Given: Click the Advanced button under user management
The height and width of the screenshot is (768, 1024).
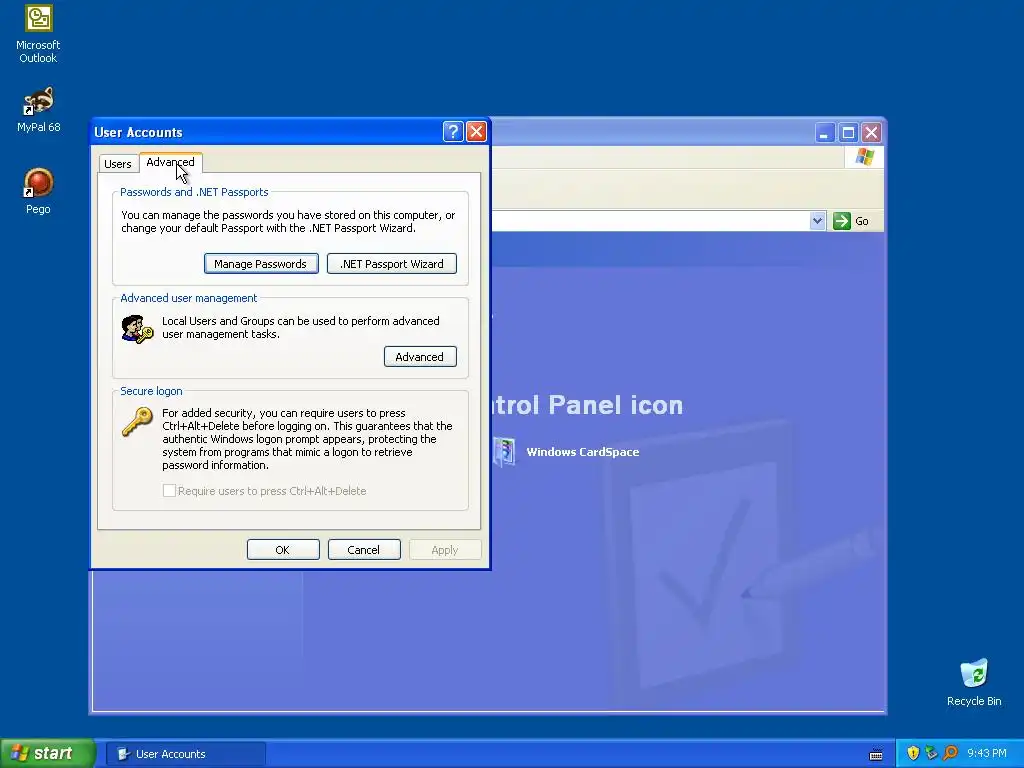Looking at the screenshot, I should click(x=420, y=357).
